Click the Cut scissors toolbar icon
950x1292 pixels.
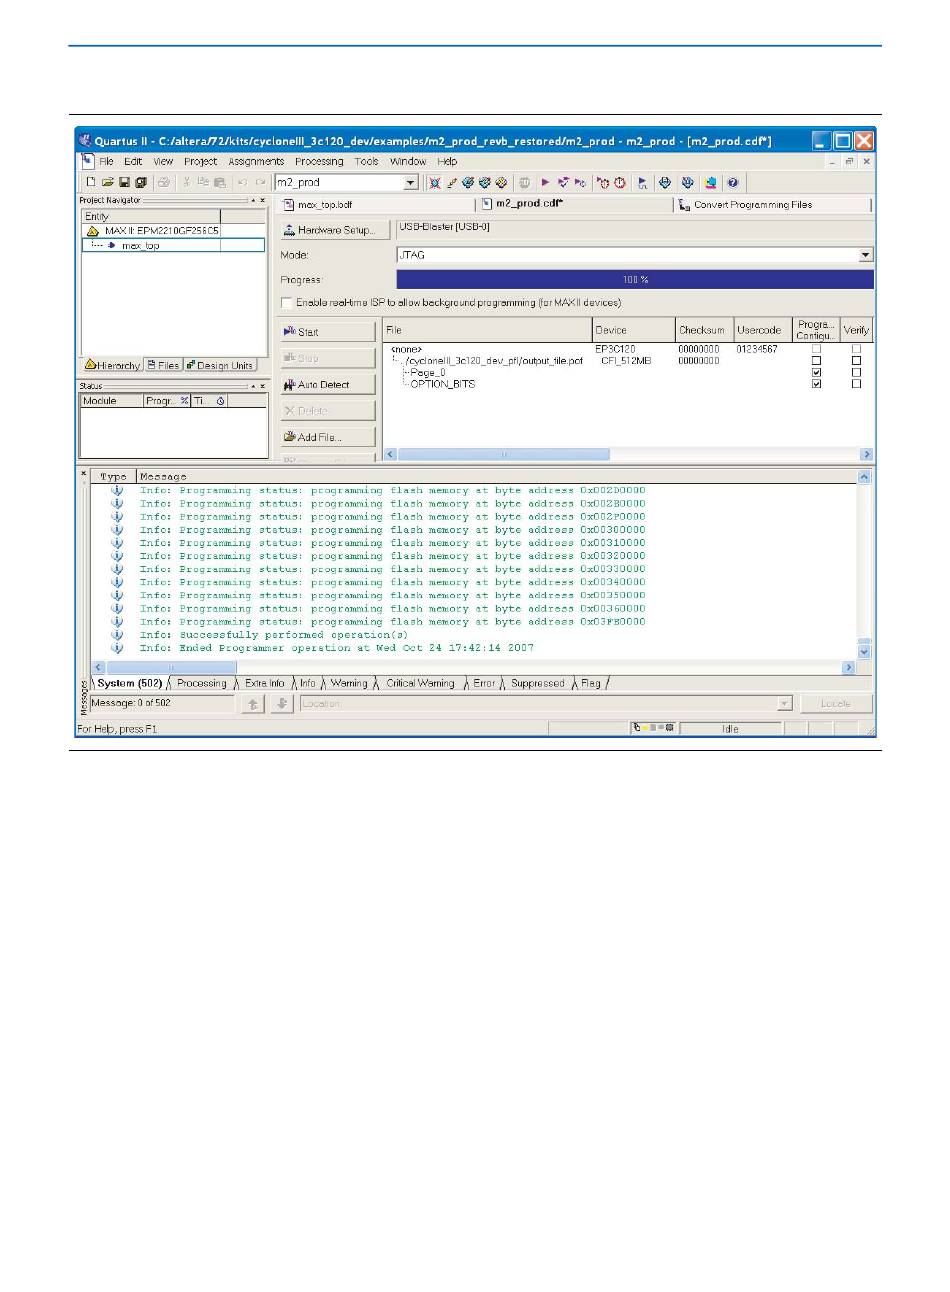[186, 182]
